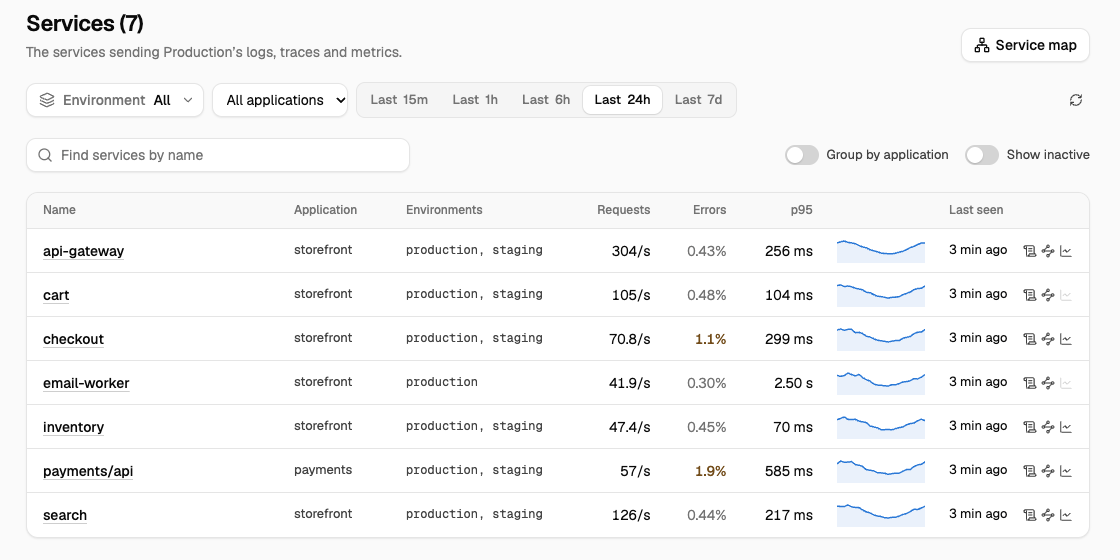
Task: Open traces icon for email-worker row
Action: [x=1048, y=383]
